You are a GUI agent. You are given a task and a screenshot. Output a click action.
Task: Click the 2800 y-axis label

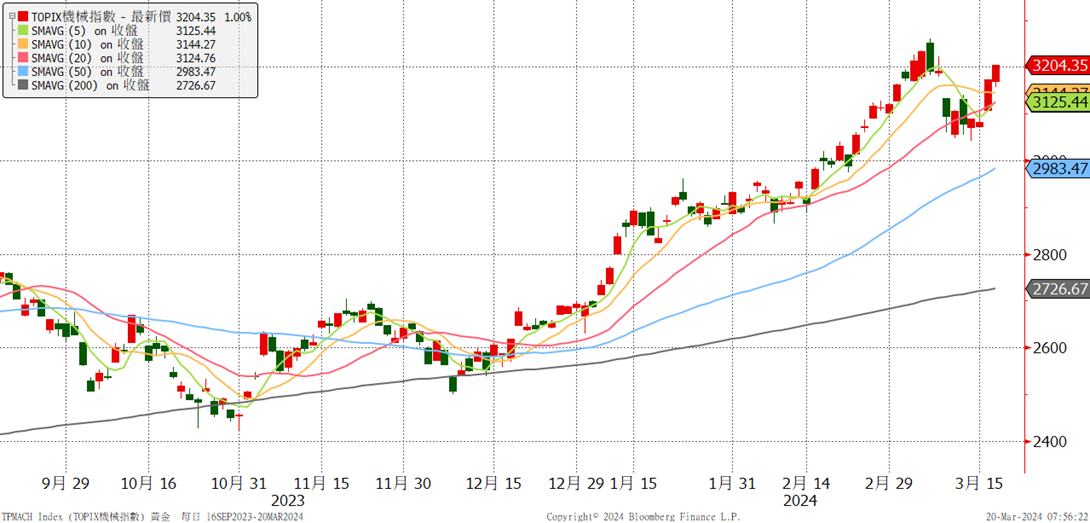tap(1051, 255)
